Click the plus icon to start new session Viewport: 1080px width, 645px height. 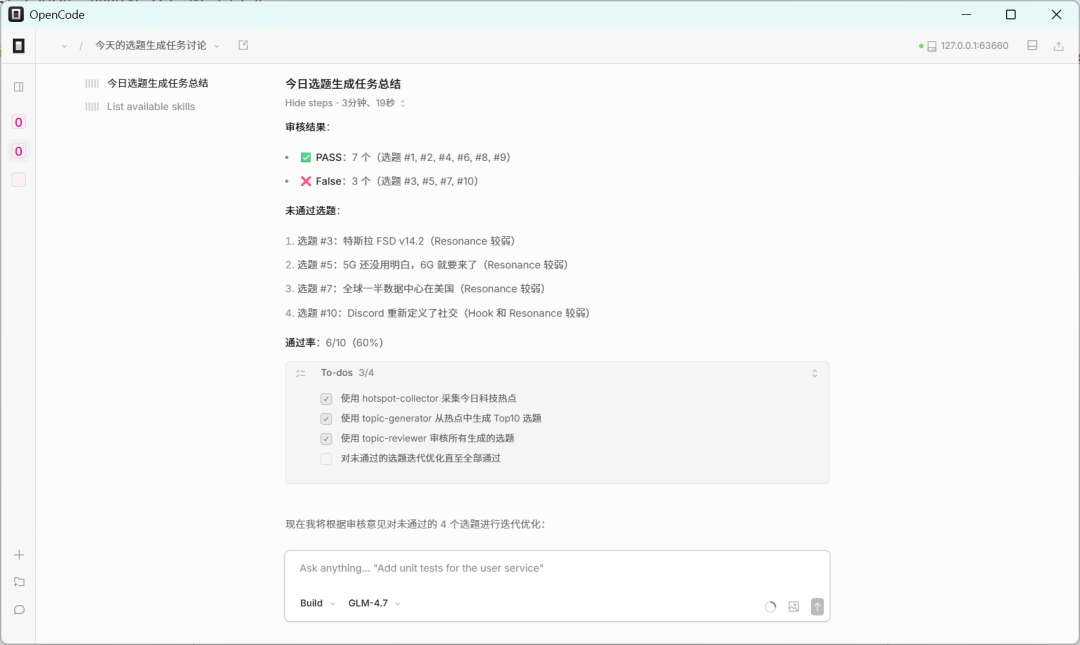coord(19,554)
